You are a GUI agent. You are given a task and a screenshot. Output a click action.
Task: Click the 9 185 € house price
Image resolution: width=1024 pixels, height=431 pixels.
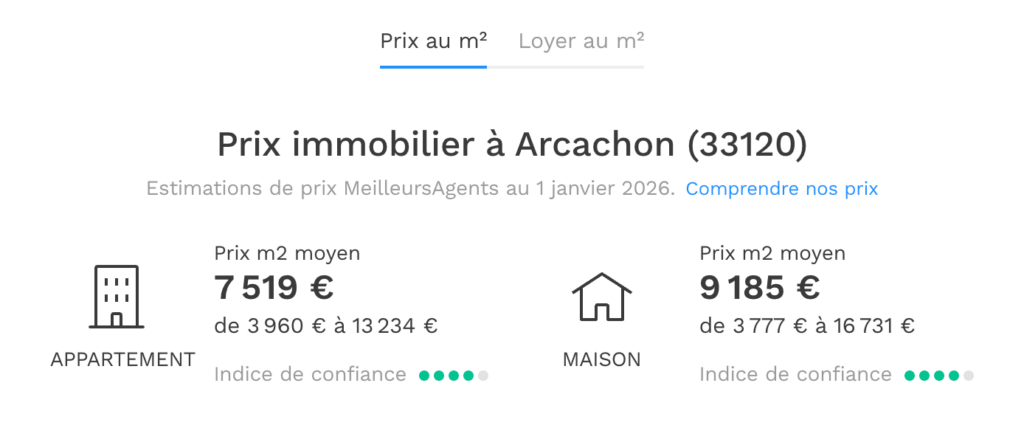tap(760, 288)
